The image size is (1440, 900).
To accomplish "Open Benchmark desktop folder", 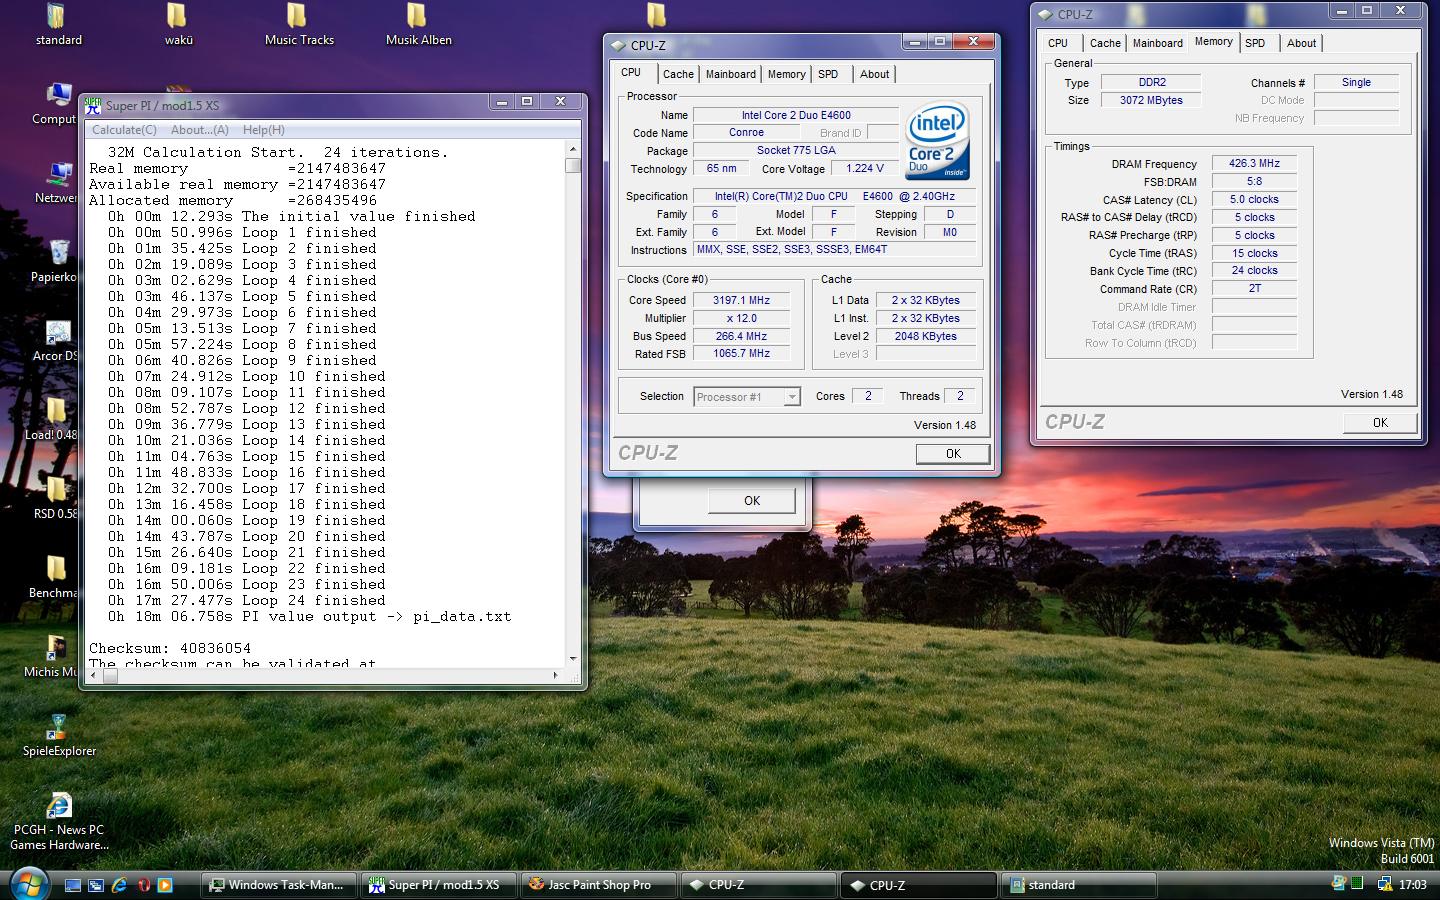I will 54,578.
